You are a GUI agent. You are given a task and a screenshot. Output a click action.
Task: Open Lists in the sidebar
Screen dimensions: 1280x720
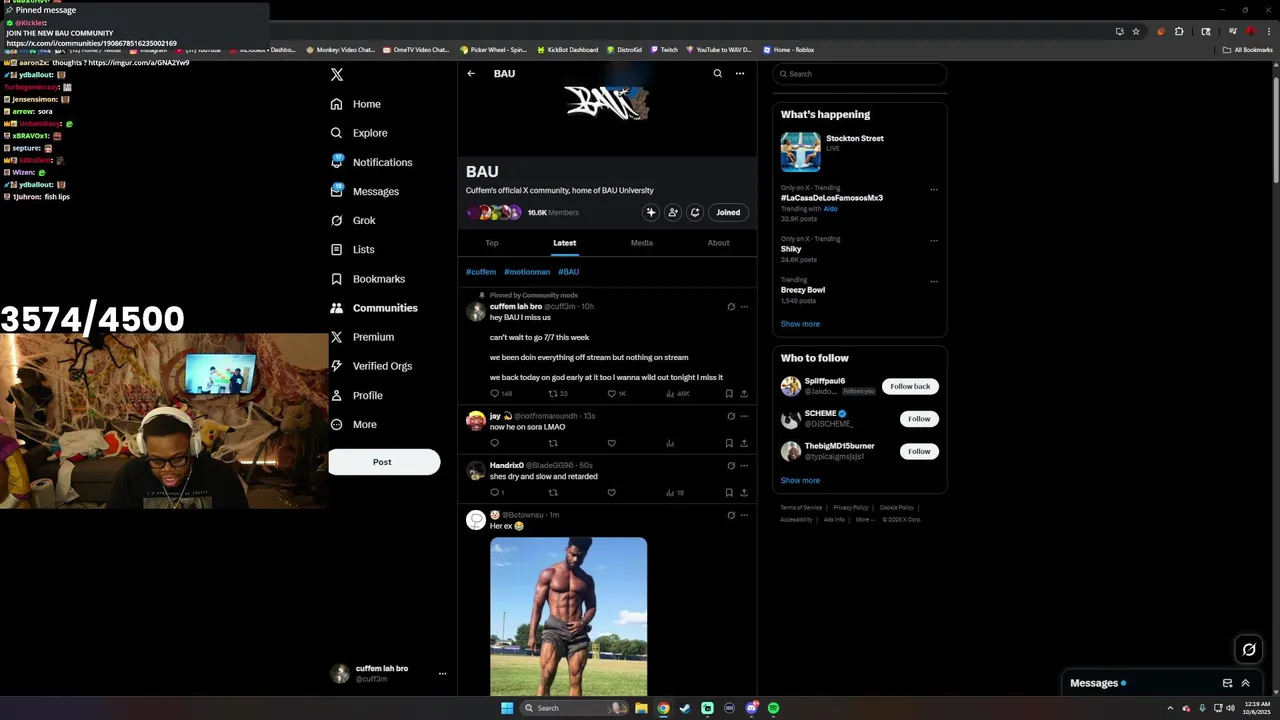pos(352,249)
